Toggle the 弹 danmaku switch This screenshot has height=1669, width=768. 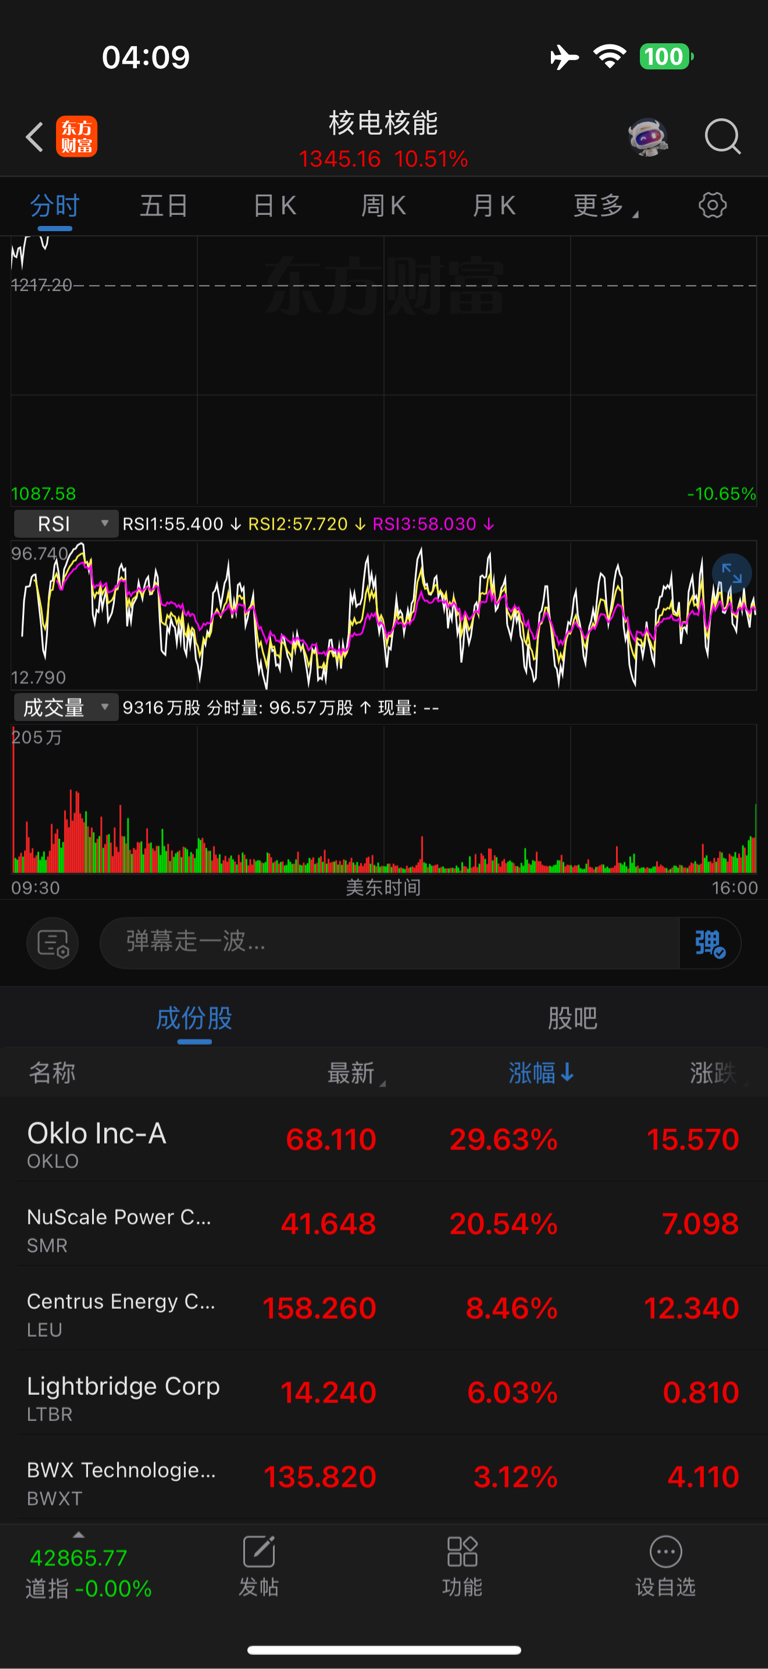point(710,943)
